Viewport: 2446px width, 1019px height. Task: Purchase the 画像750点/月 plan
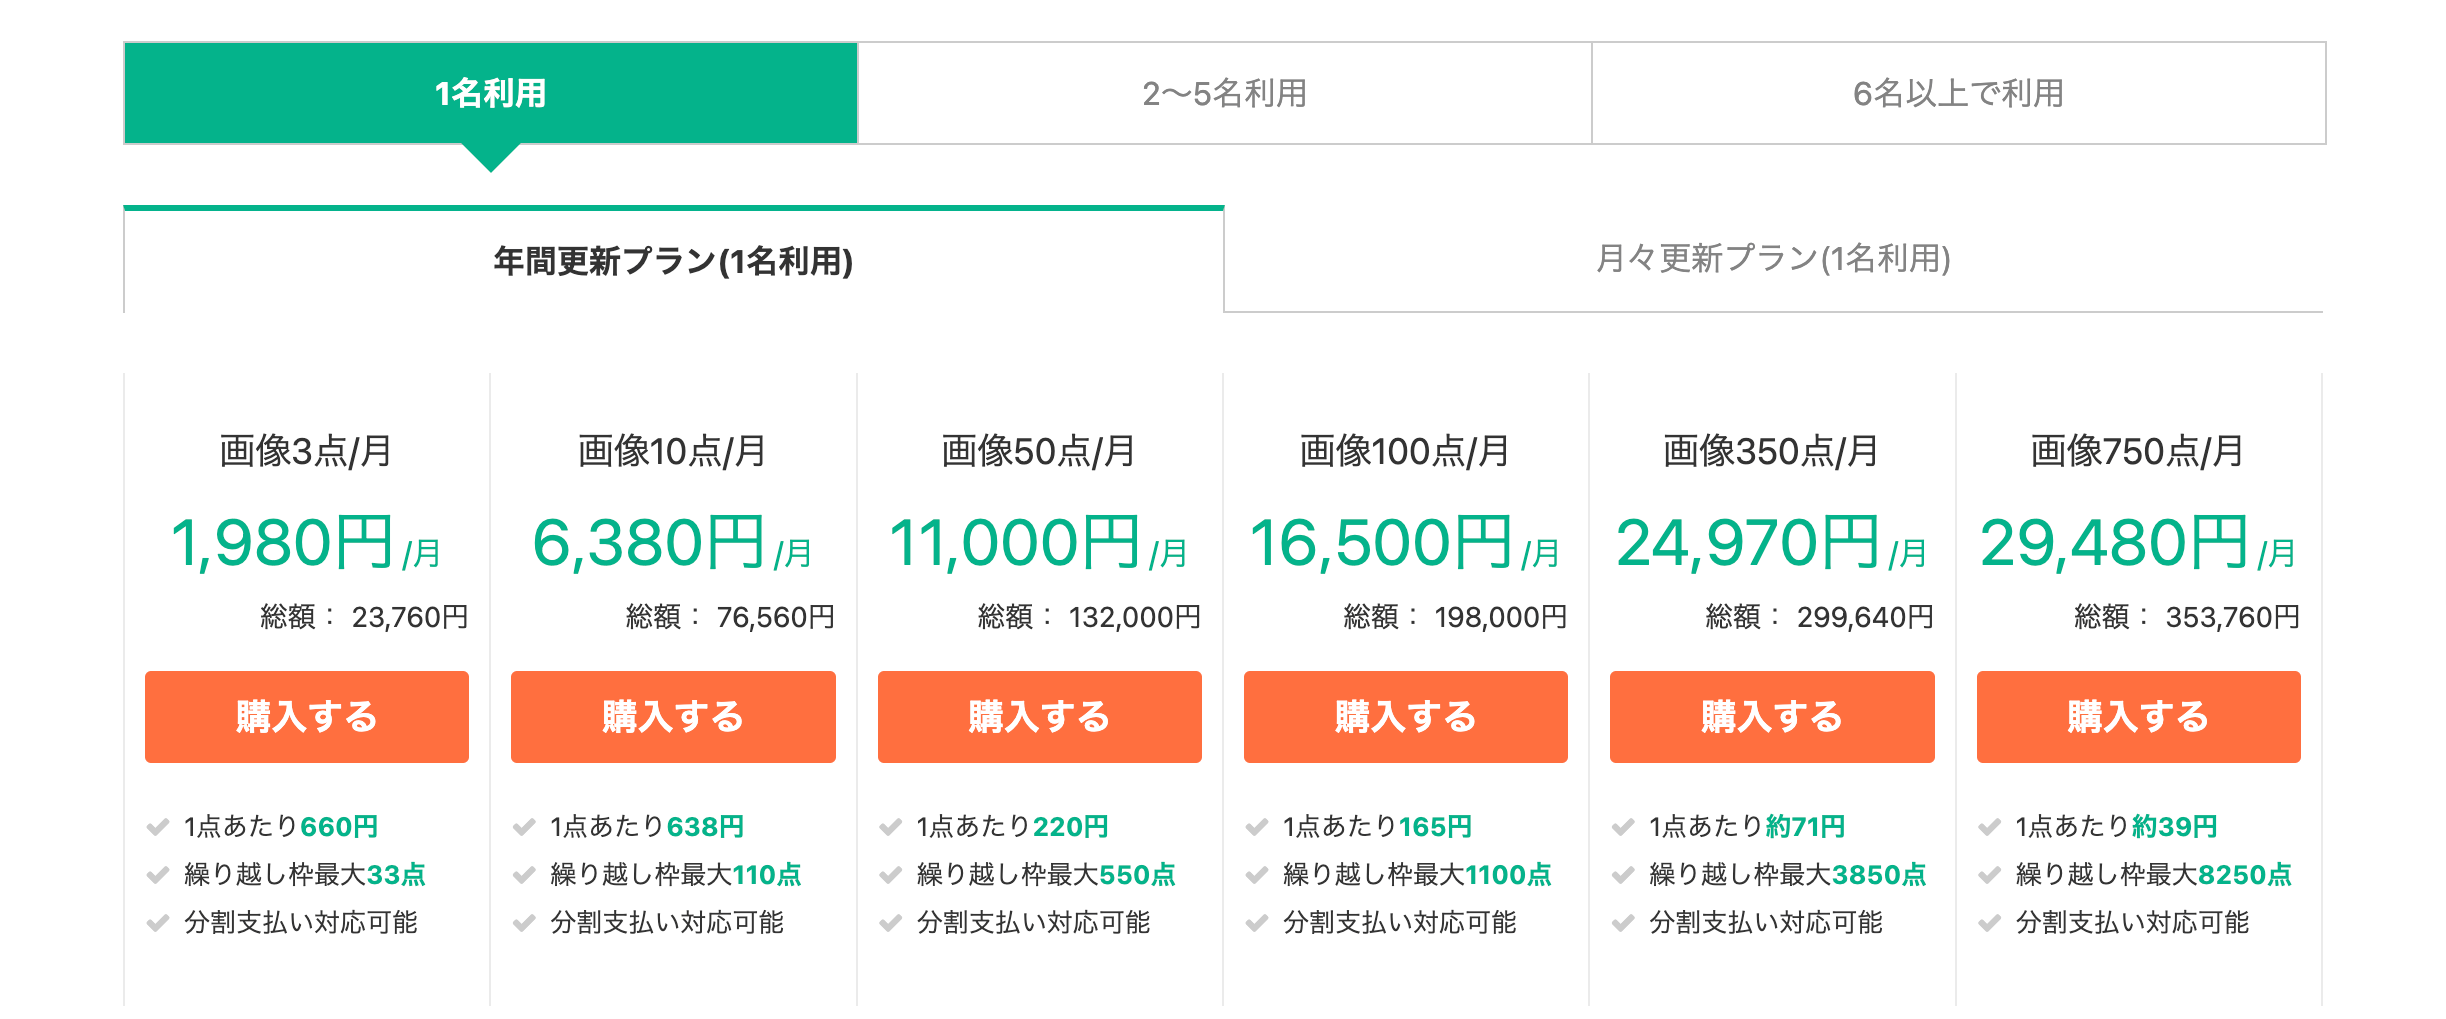2138,717
